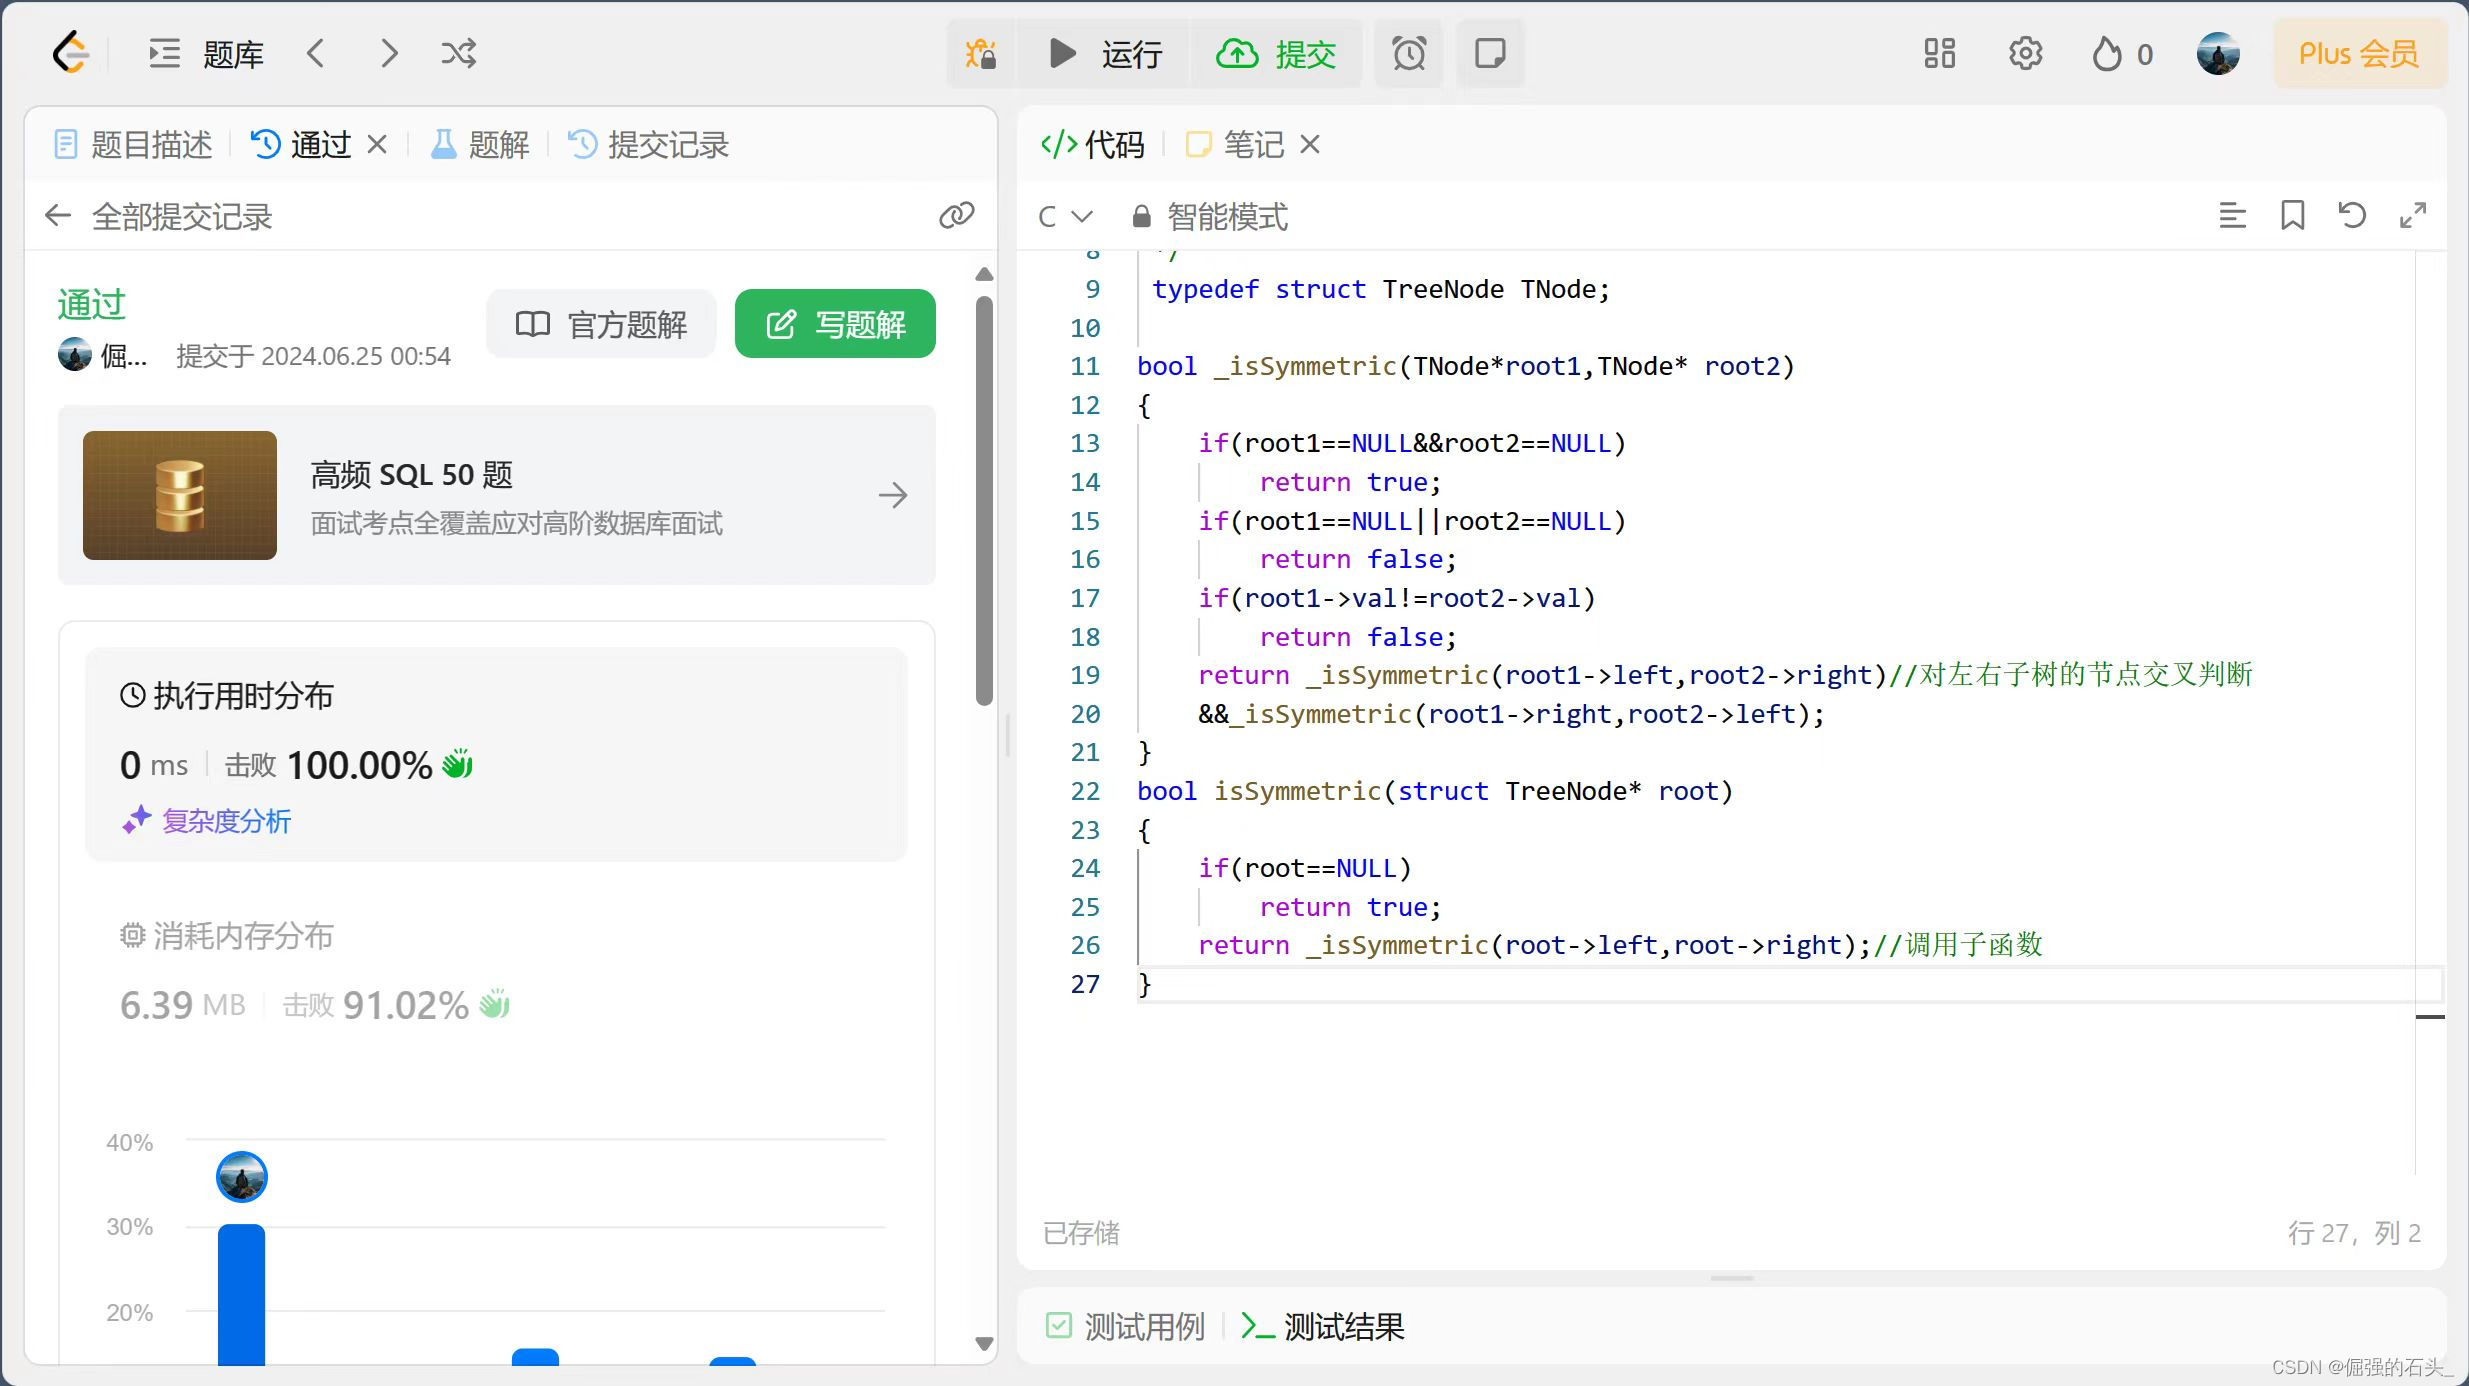
Task: Expand the 高频 SQL 50 题 card arrow
Action: pos(893,495)
